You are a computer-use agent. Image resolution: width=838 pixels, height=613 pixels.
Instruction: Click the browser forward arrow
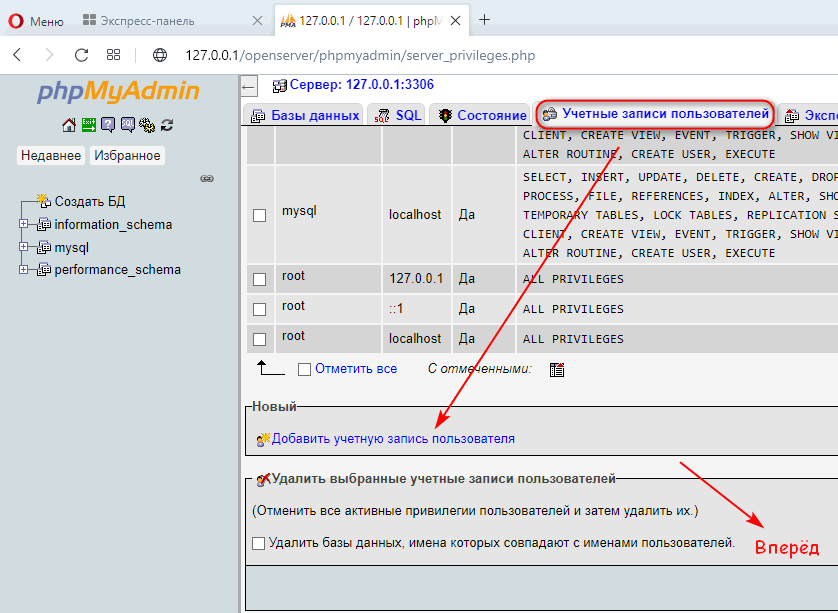49,55
